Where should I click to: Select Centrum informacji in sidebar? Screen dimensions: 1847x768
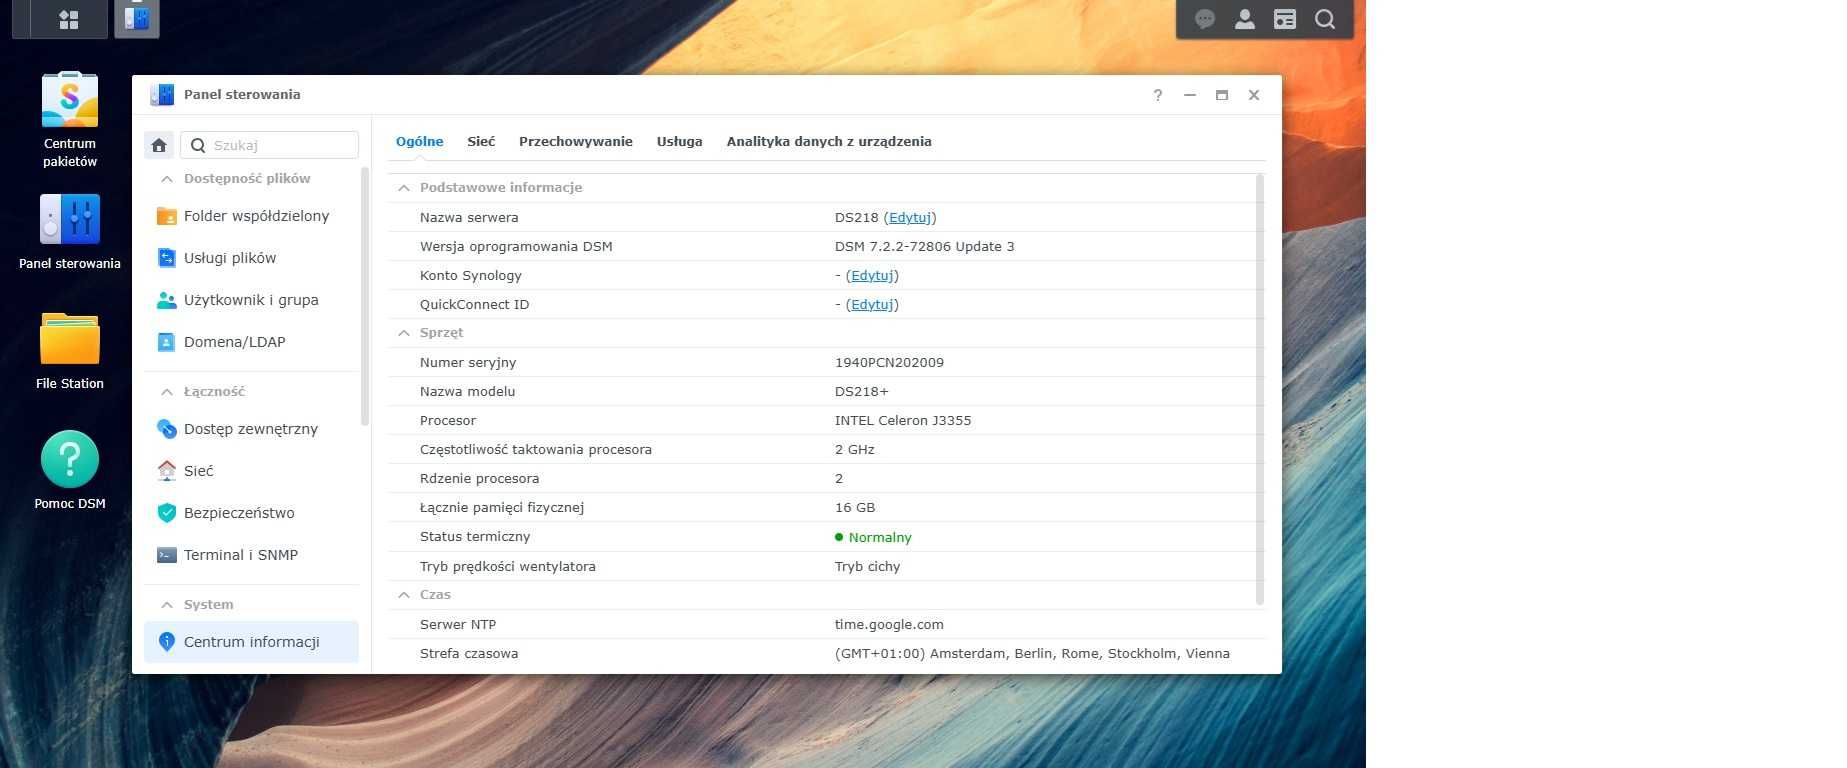tap(251, 642)
